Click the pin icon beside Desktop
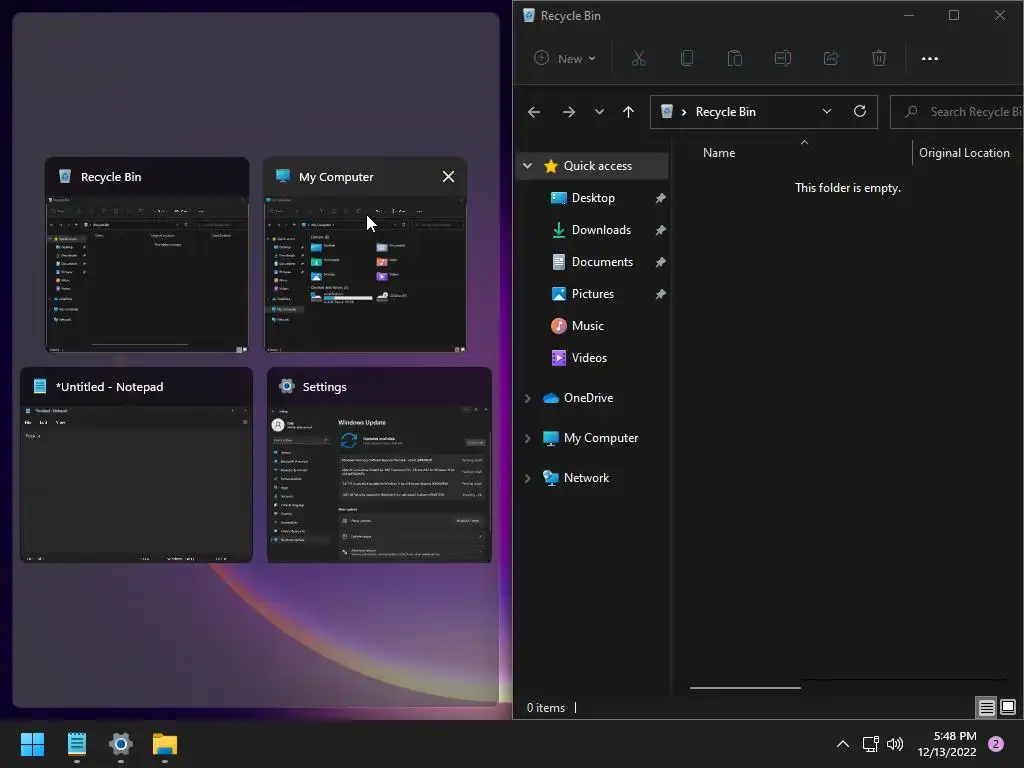 point(660,198)
